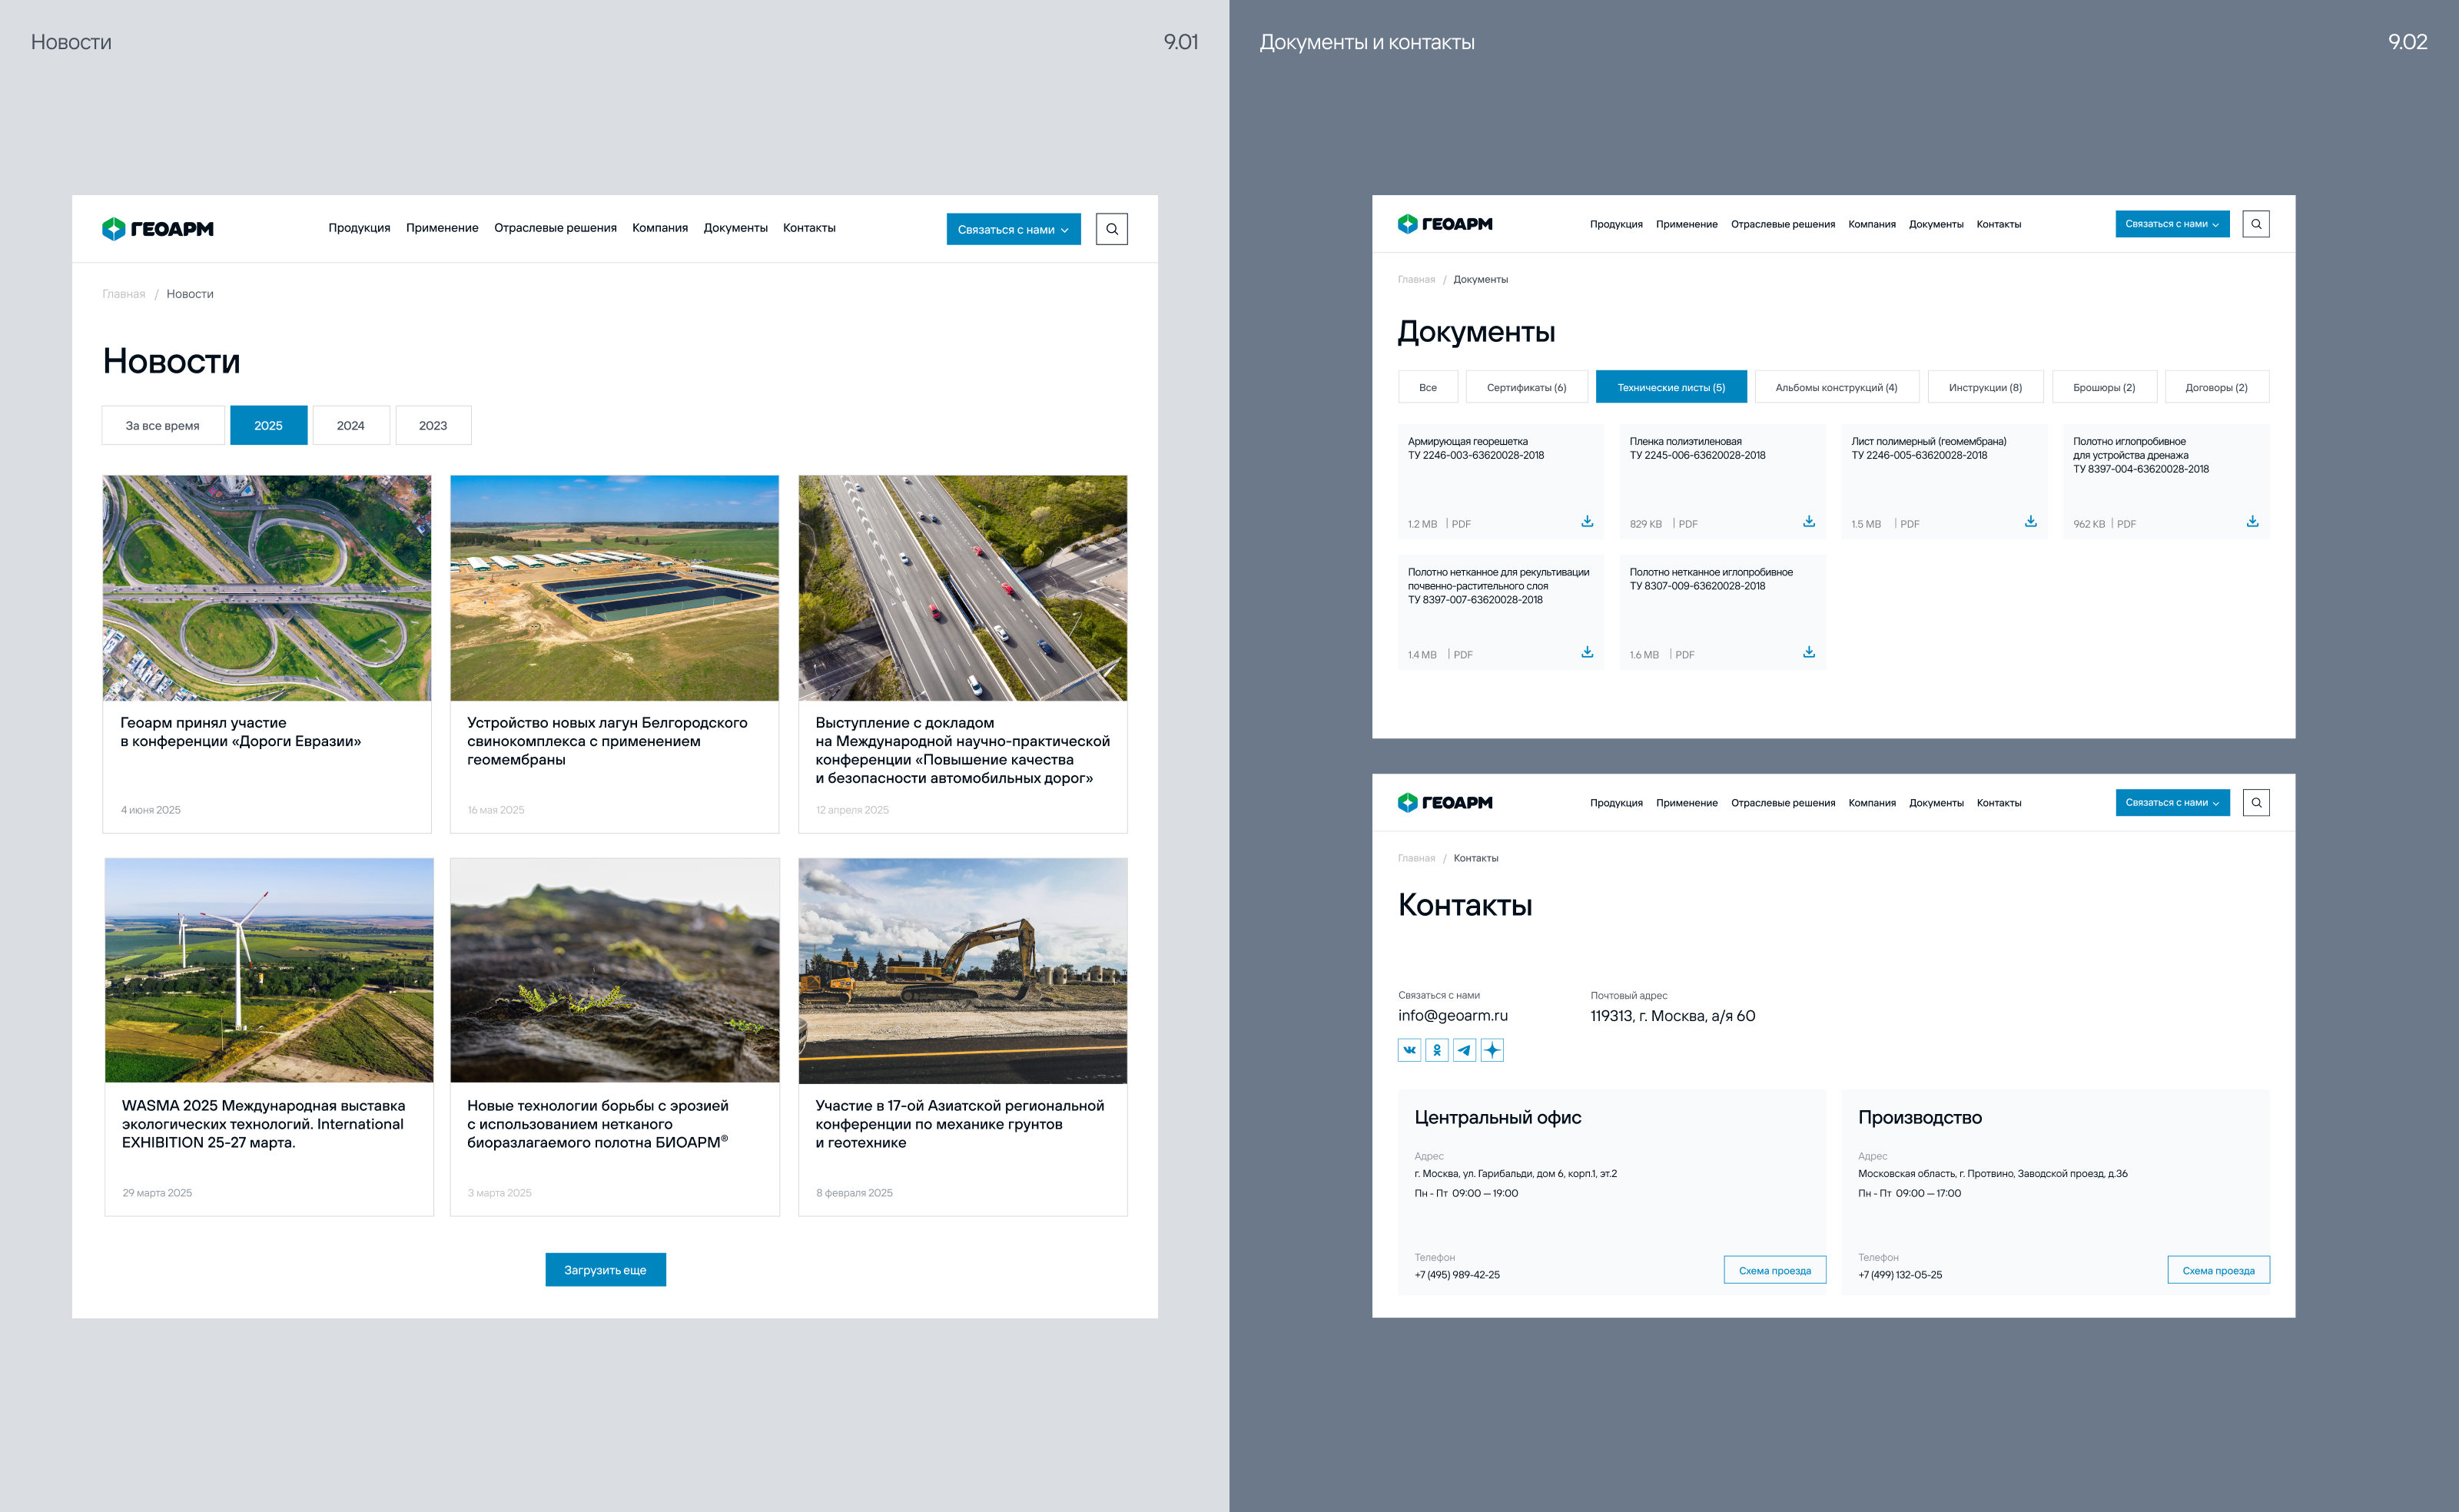This screenshot has height=1512, width=2459.
Task: Download Армирующая георешетка PDF
Action: pos(1587,521)
